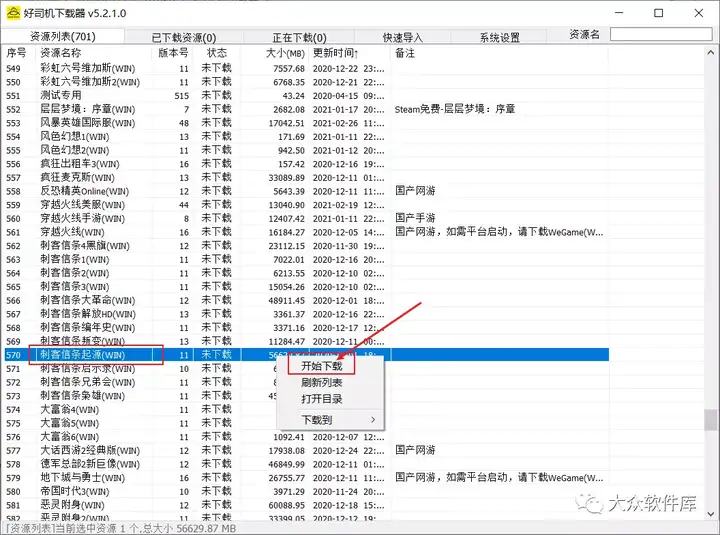The height and width of the screenshot is (535, 720).
Task: Select row 穿越火线手游(WIN)
Action: (x=307, y=219)
